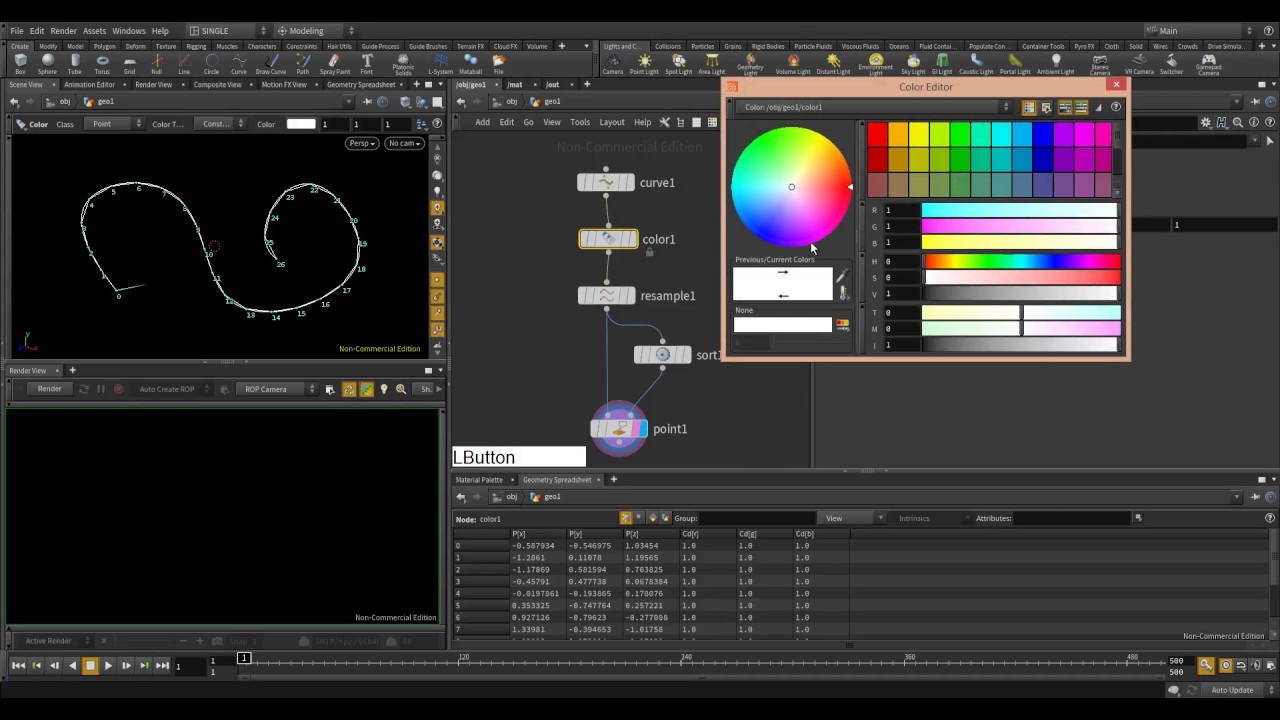
Task: Adjust the Hue slider in Color Editor
Action: (1019, 261)
